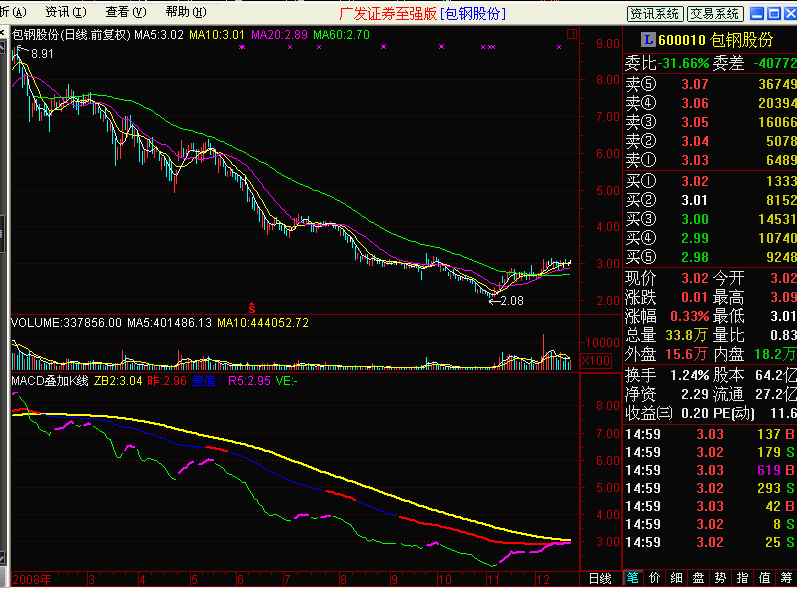This screenshot has height=589, width=797.
Task: Click the MA60:2.70 indicator label
Action: coord(342,35)
